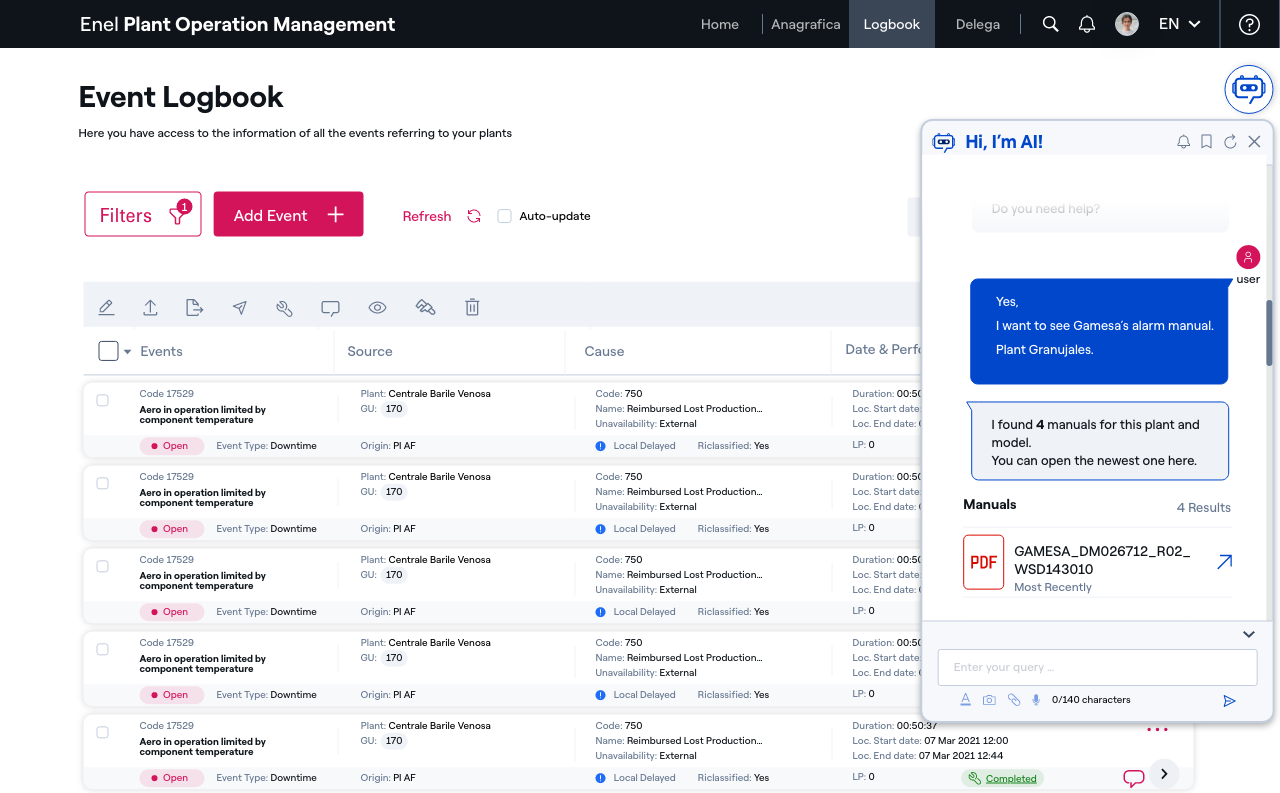Open the user profile avatar
The width and height of the screenshot is (1280, 793).
tap(1127, 24)
